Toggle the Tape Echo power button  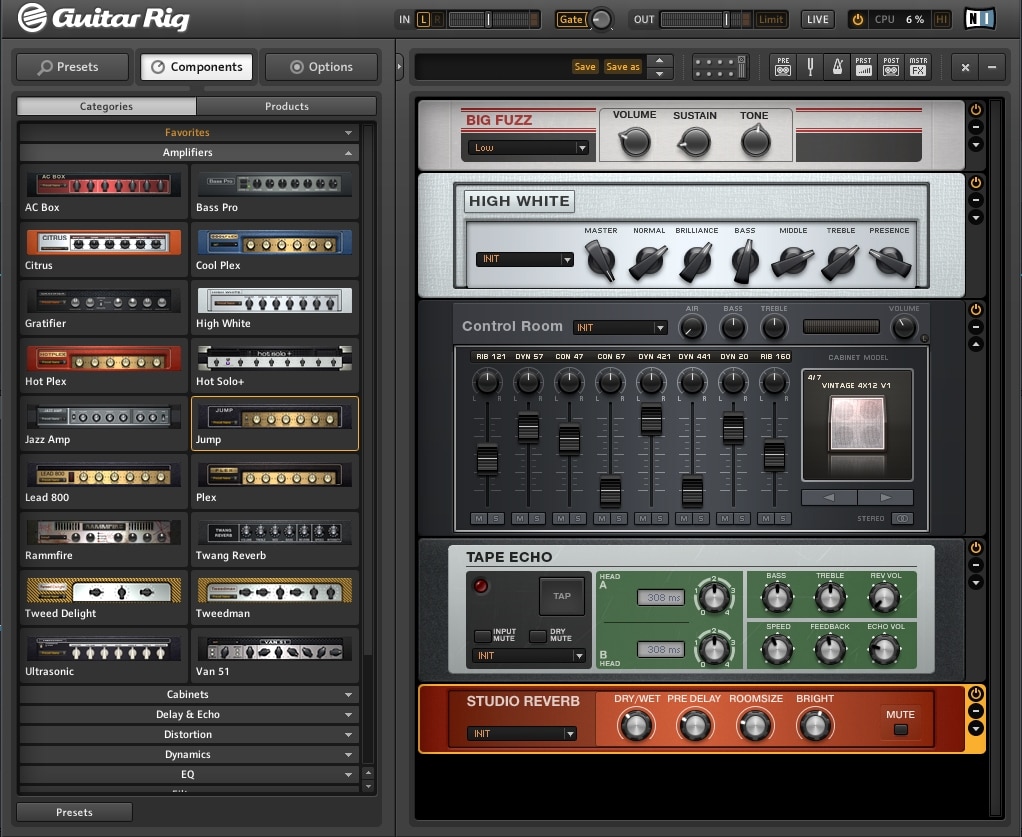pyautogui.click(x=976, y=548)
